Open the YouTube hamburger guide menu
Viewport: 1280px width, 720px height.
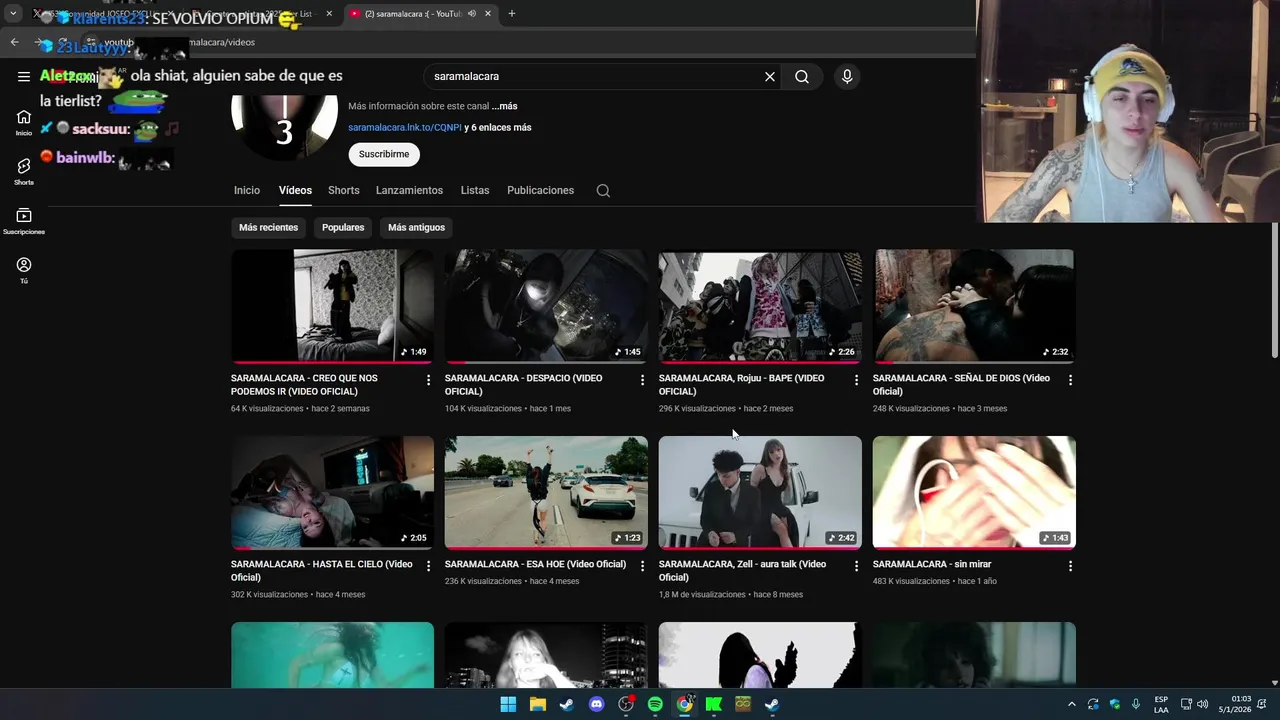(x=23, y=76)
